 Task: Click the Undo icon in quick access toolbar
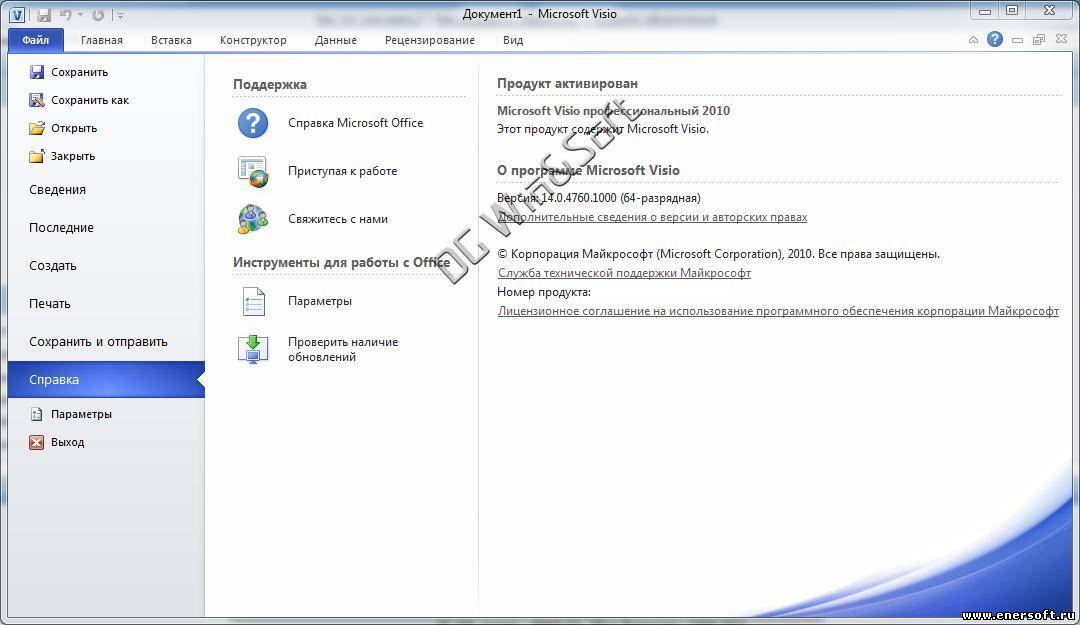coord(65,14)
